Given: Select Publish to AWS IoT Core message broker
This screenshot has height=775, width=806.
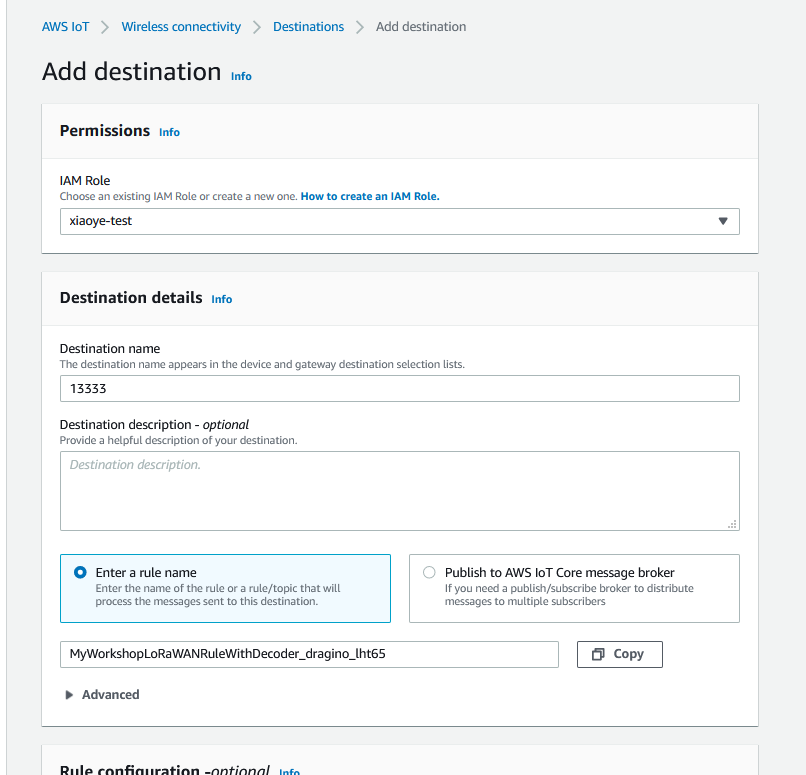Looking at the screenshot, I should 429,573.
